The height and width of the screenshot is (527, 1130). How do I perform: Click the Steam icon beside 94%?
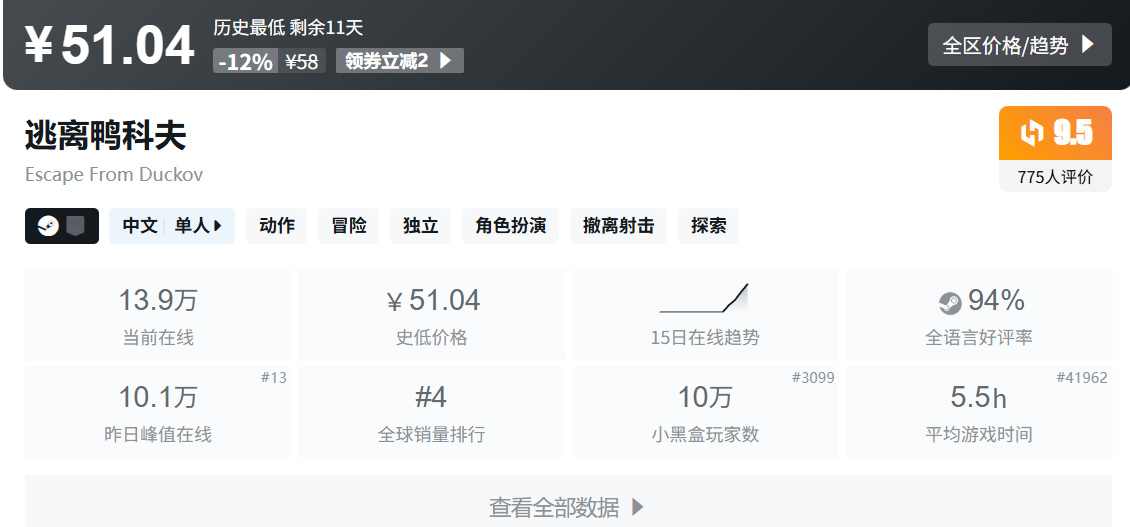click(951, 303)
